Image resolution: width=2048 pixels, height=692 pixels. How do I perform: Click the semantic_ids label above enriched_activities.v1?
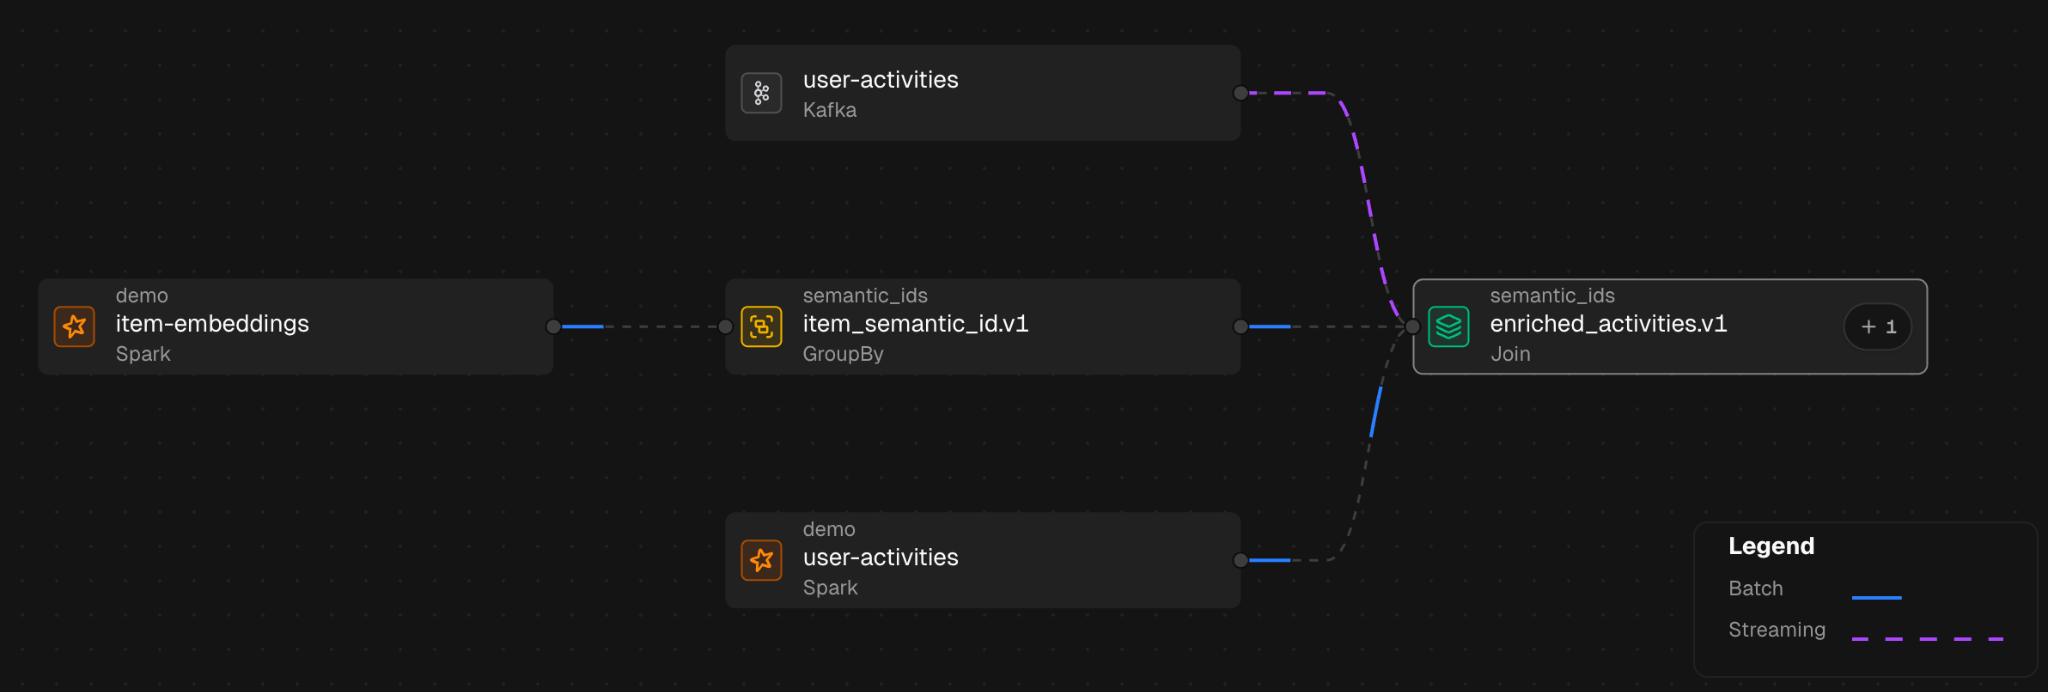pyautogui.click(x=1552, y=296)
